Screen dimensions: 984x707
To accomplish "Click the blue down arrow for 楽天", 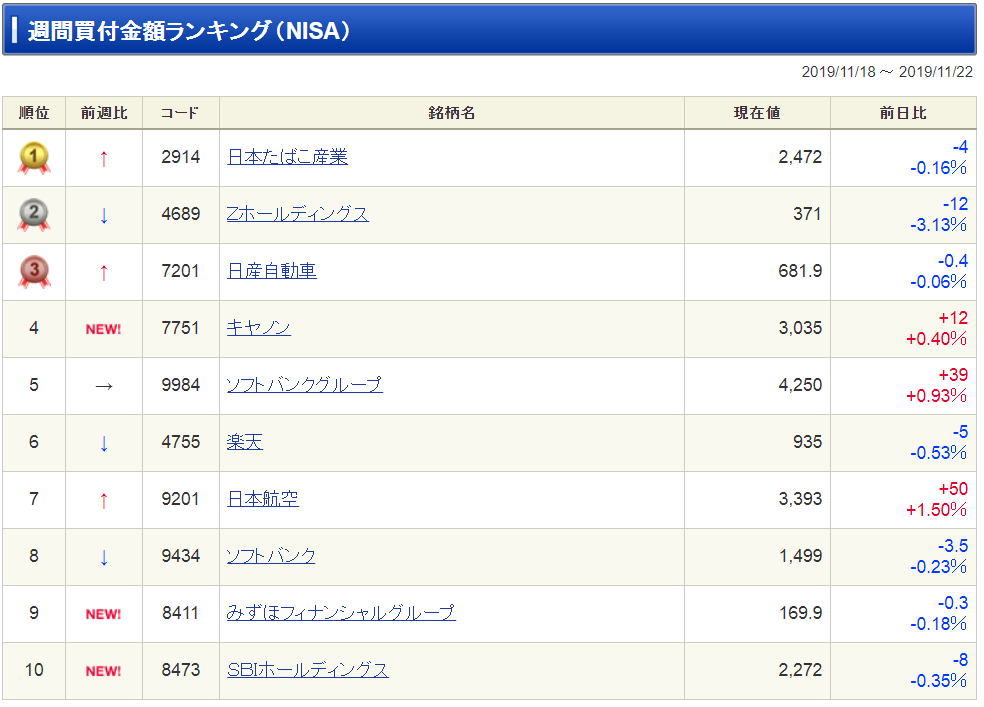I will [x=104, y=444].
